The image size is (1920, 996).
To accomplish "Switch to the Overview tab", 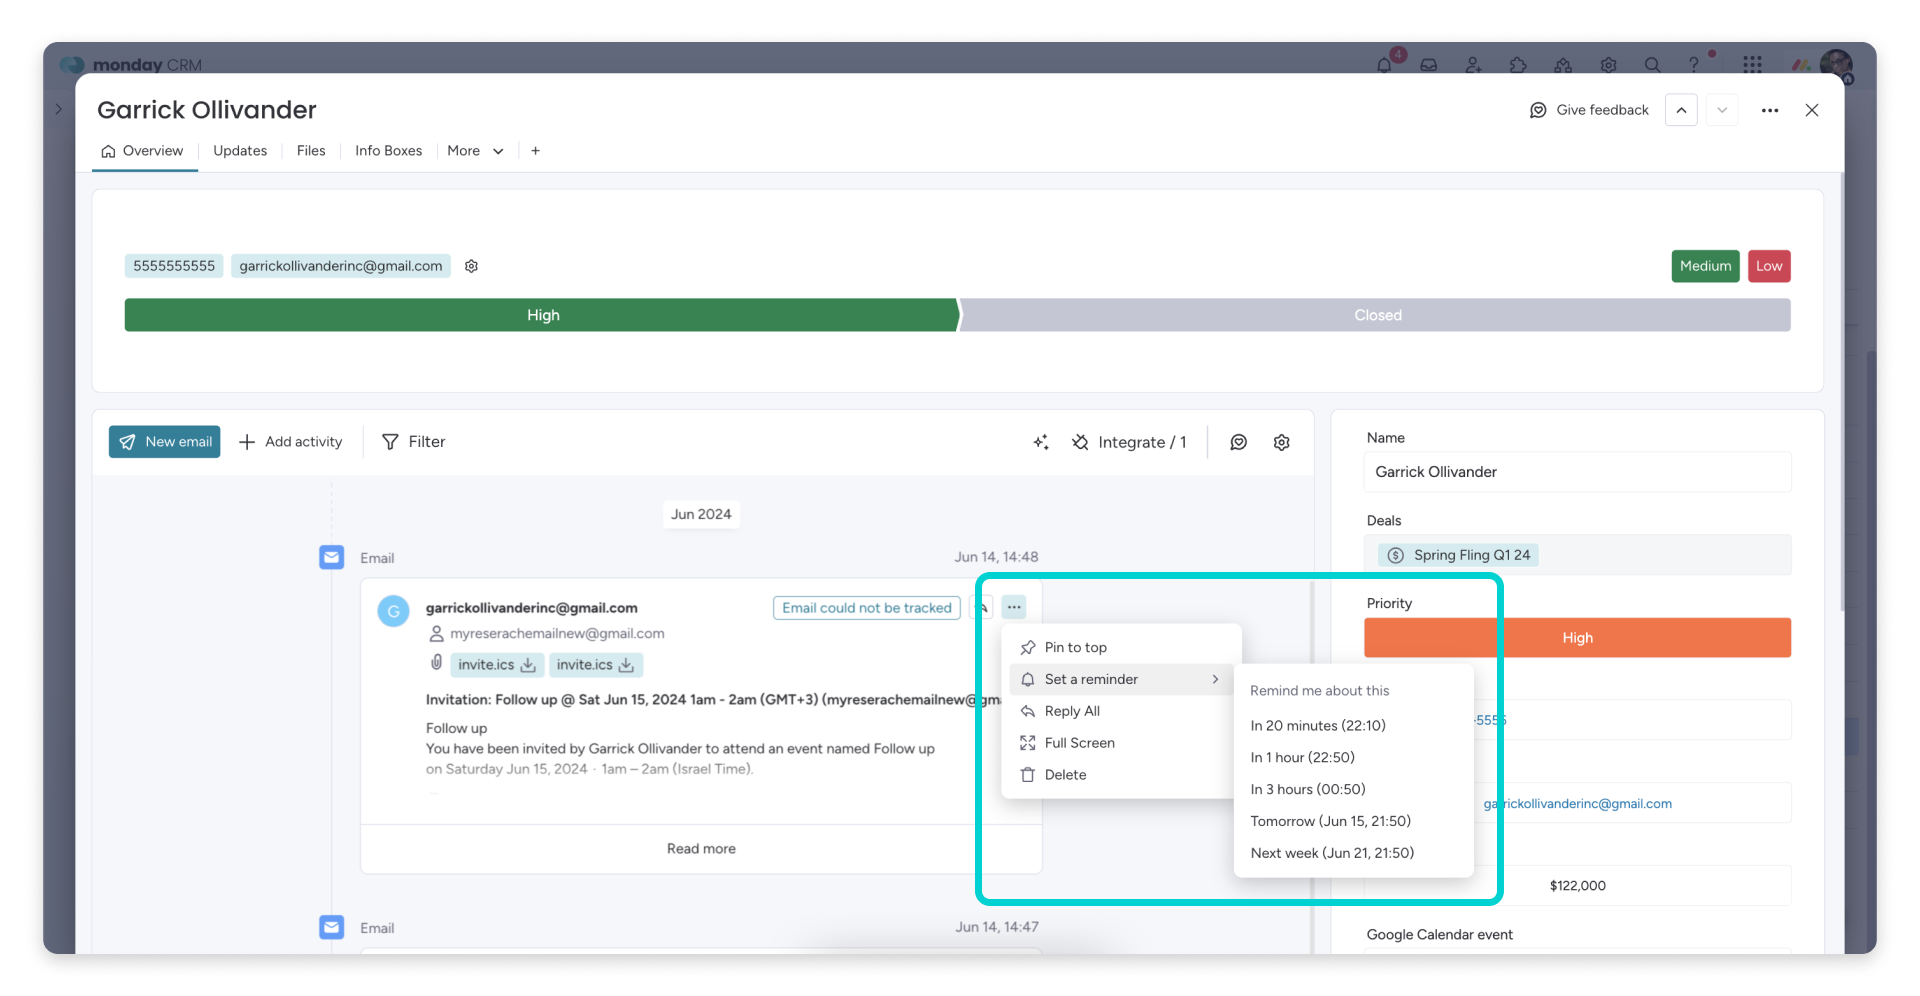I will pos(143,151).
